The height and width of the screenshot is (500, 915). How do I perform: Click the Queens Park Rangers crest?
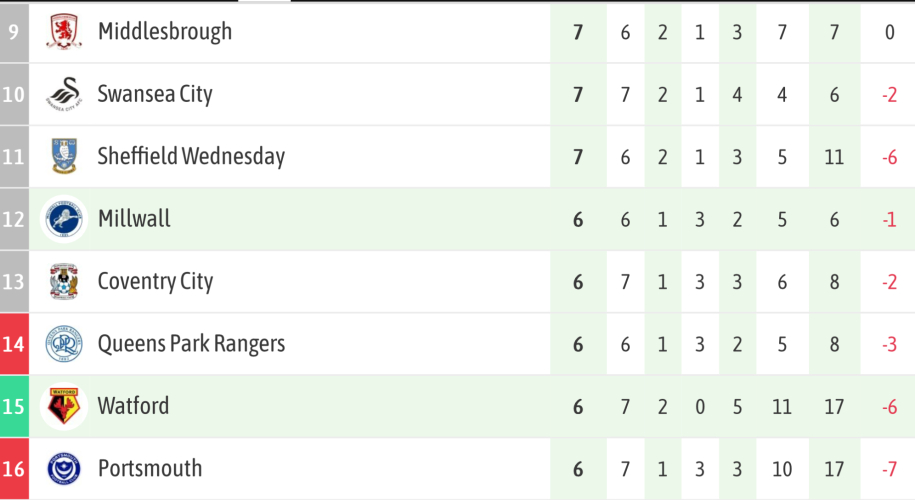pos(65,344)
